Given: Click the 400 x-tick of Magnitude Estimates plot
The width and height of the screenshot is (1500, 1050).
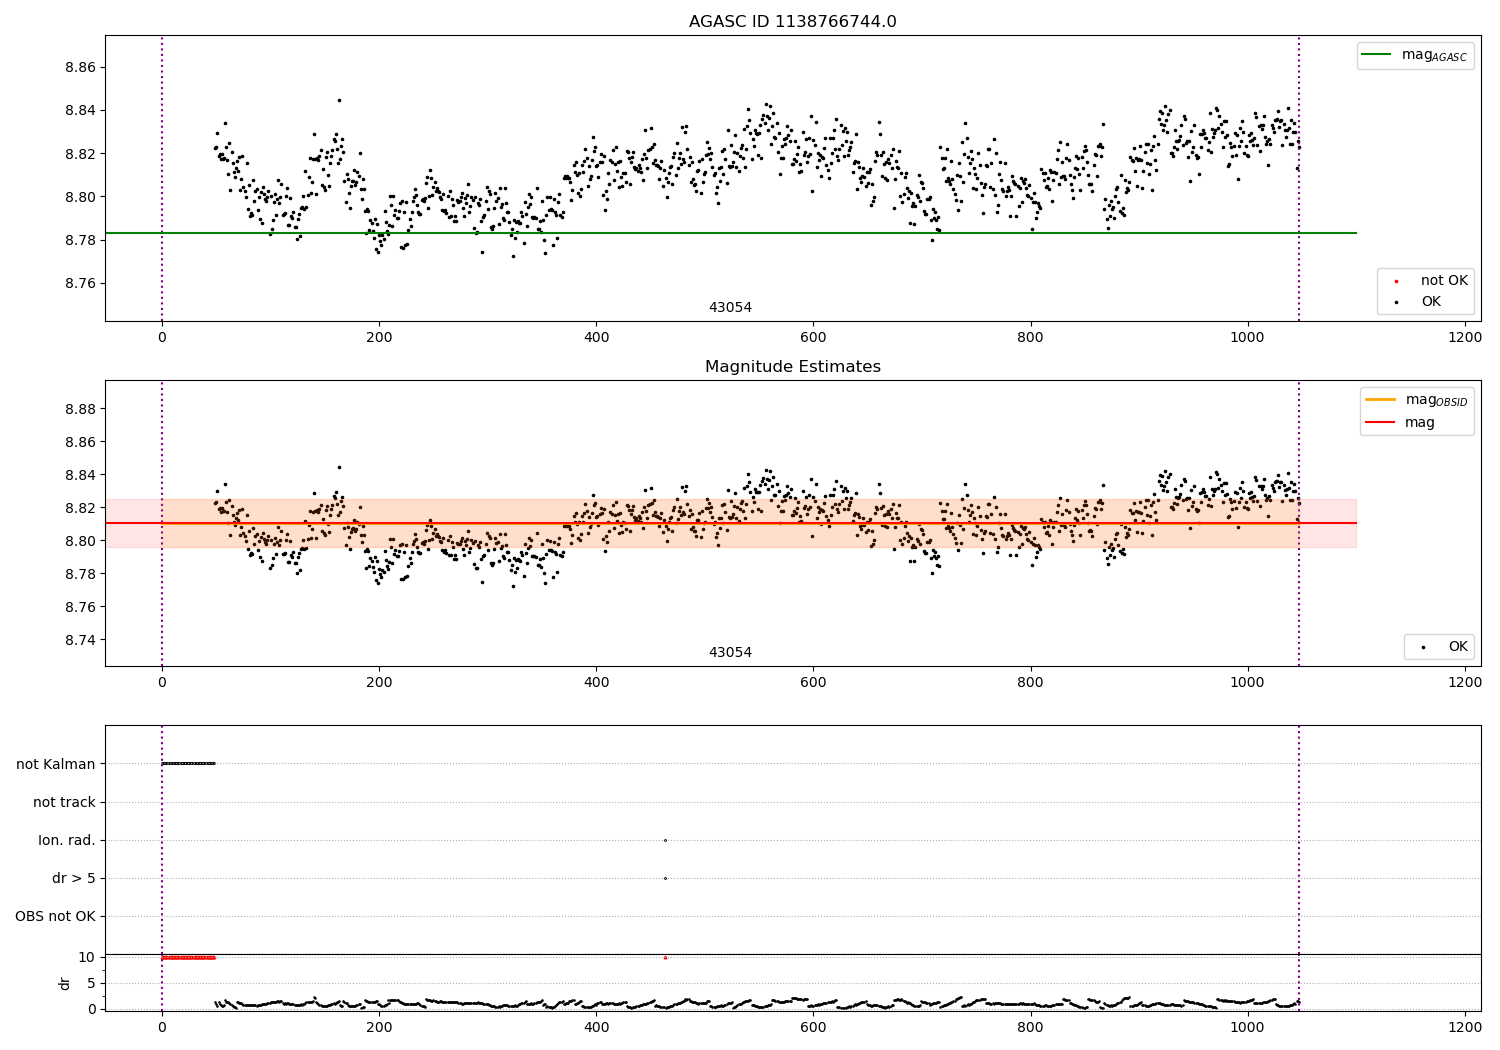Looking at the screenshot, I should [596, 683].
